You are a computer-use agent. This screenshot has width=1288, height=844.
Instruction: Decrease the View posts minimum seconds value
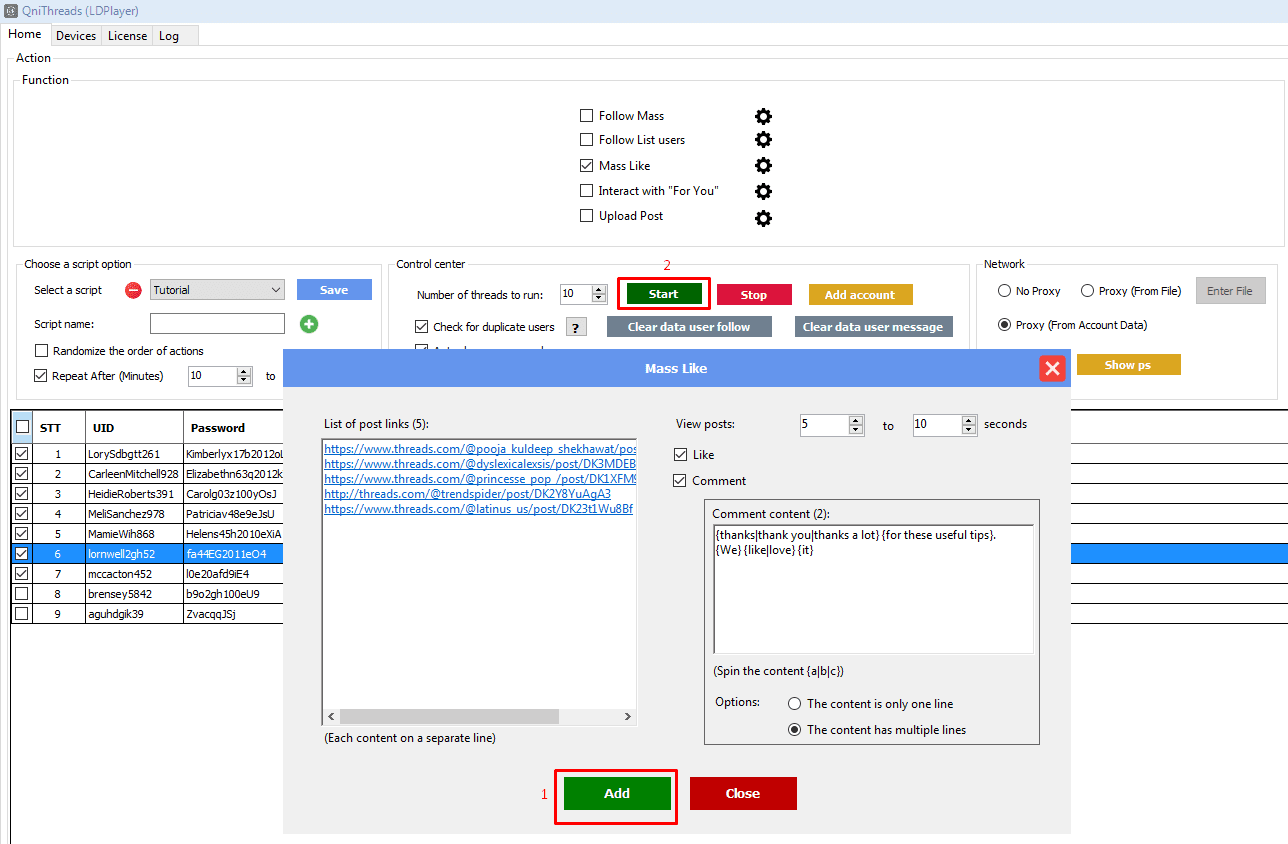click(856, 430)
